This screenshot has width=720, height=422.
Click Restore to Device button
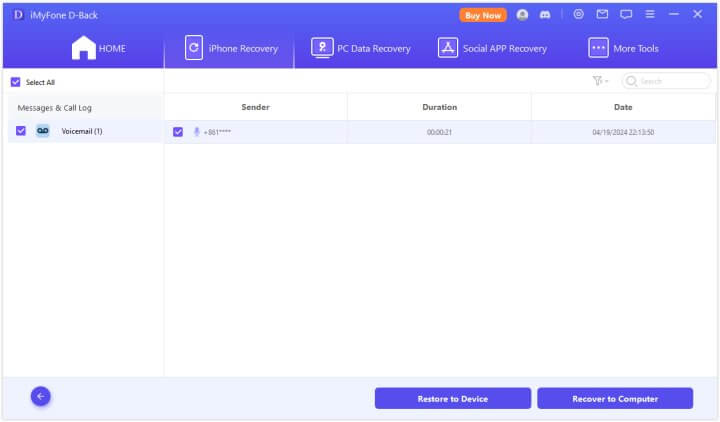[x=453, y=399]
